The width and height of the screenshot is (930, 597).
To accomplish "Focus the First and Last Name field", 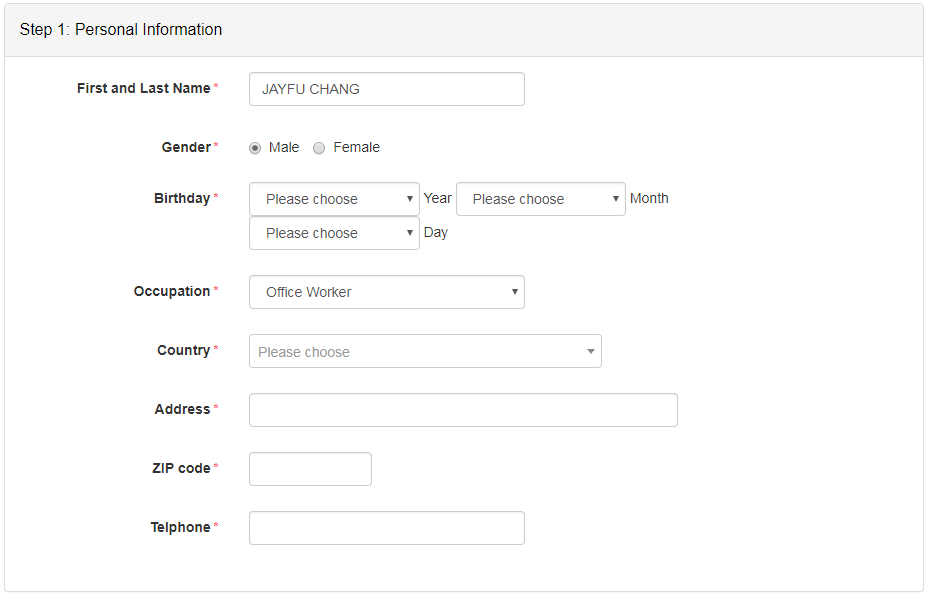I will [x=387, y=90].
